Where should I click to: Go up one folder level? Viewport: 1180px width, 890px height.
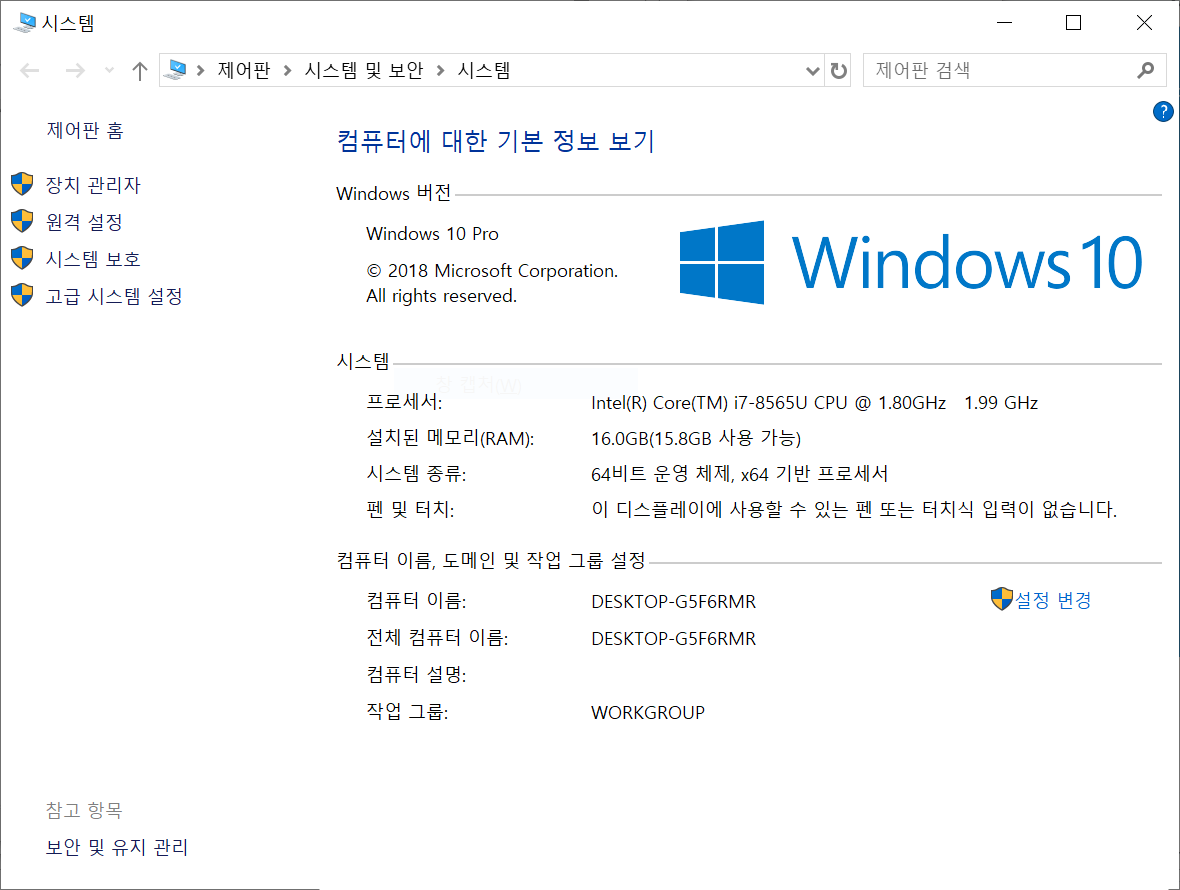[139, 71]
